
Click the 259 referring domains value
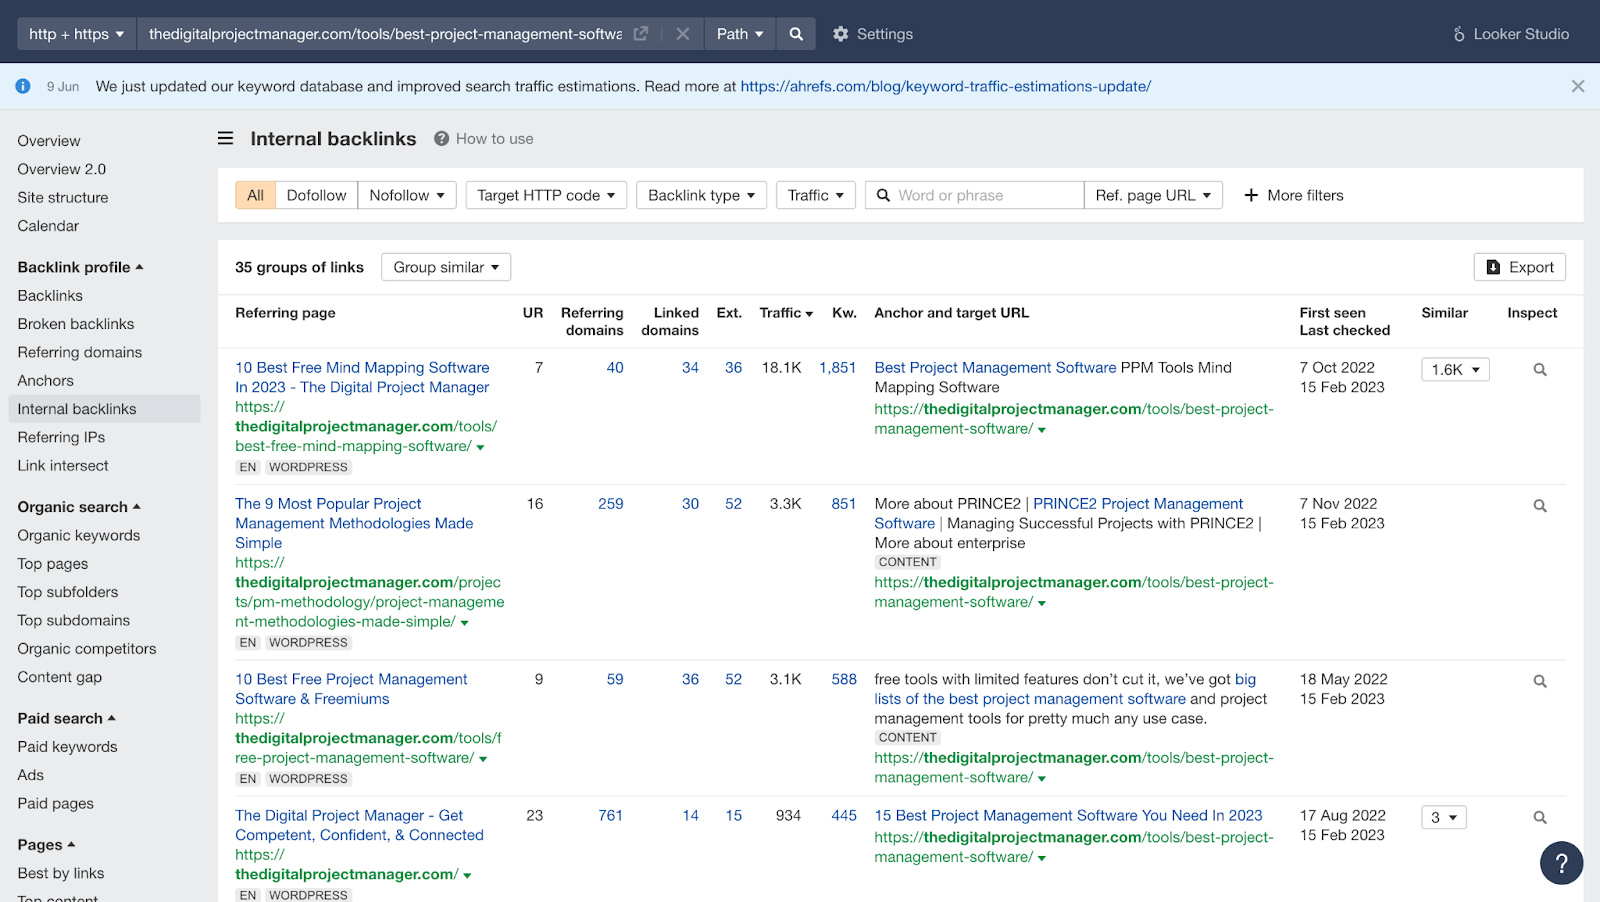tap(611, 504)
